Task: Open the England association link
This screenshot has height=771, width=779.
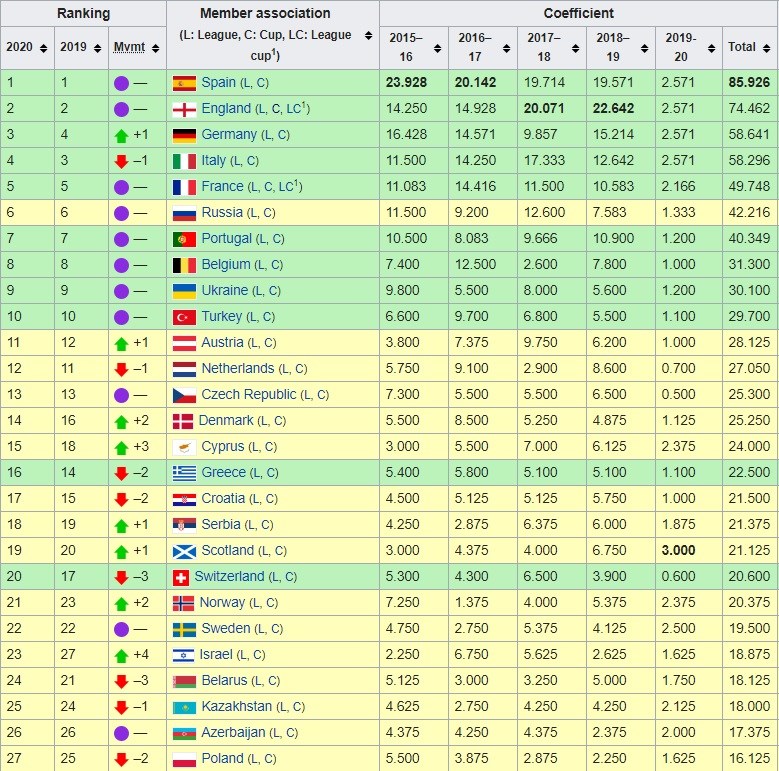Action: coord(227,109)
